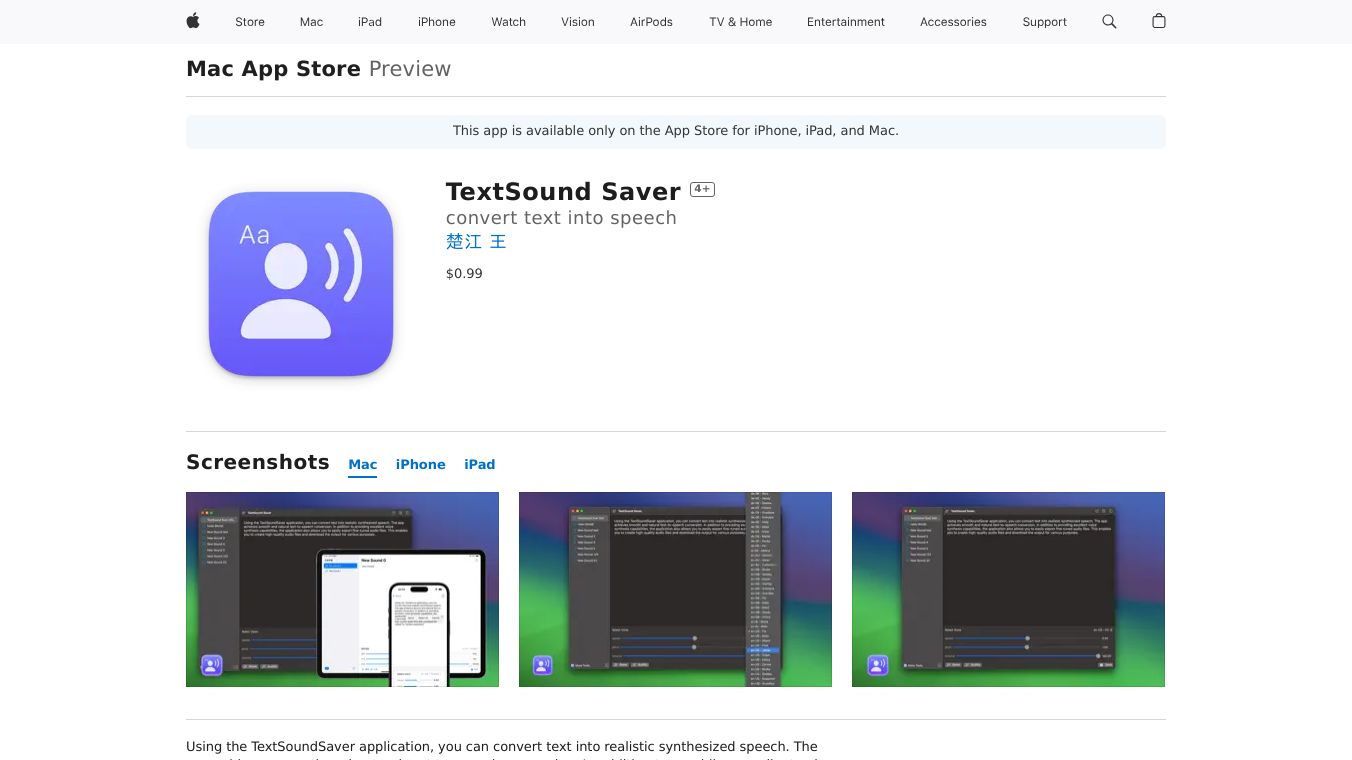Screen dimensions: 1352x760
Task: Open the third Mac screenshot thumbnail
Action: (1008, 589)
